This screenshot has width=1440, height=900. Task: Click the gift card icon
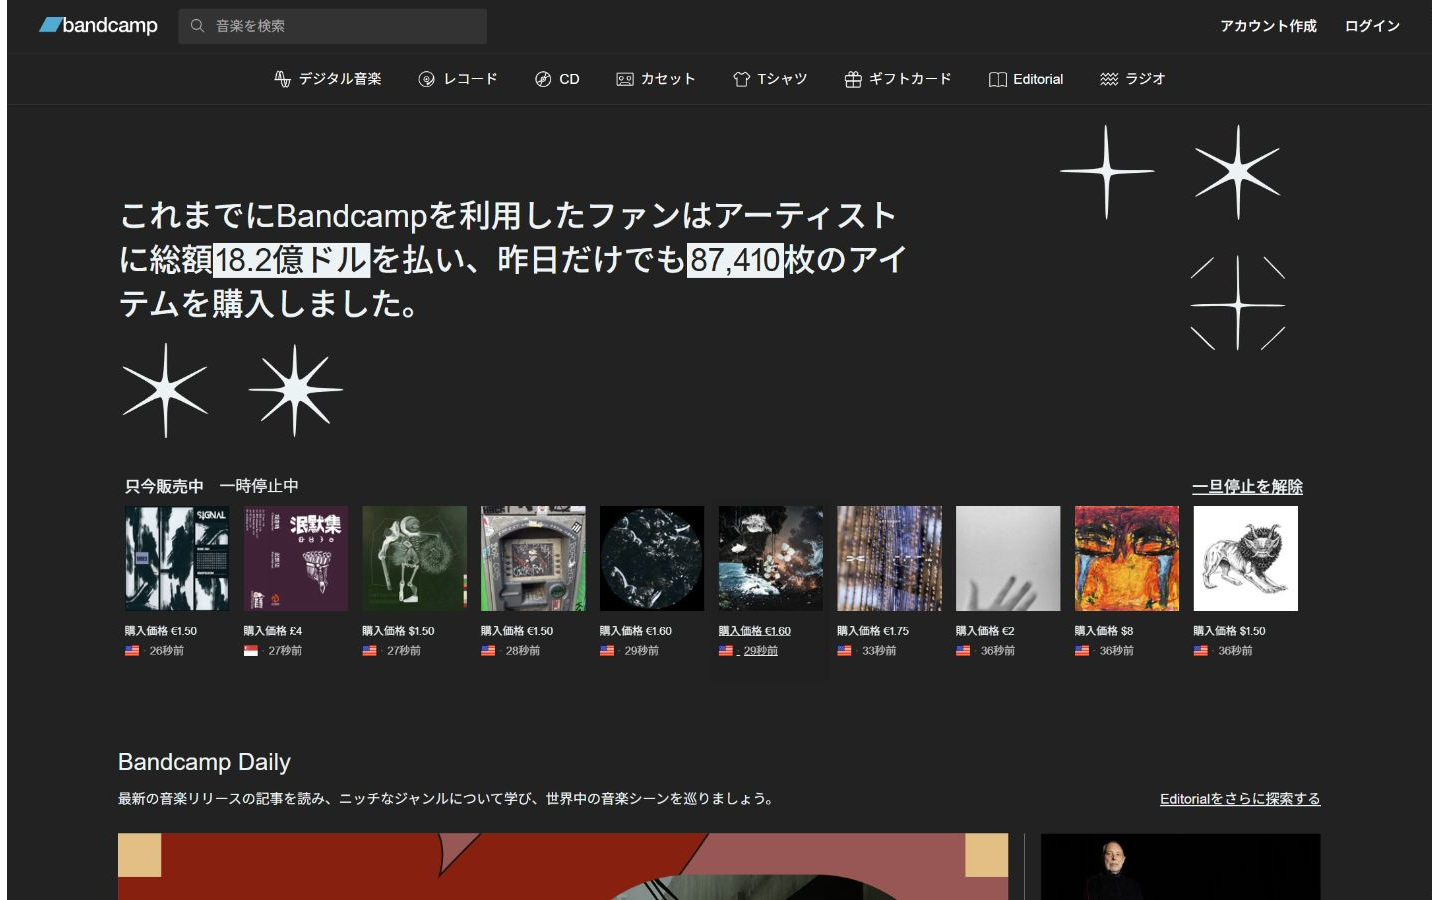click(x=853, y=79)
